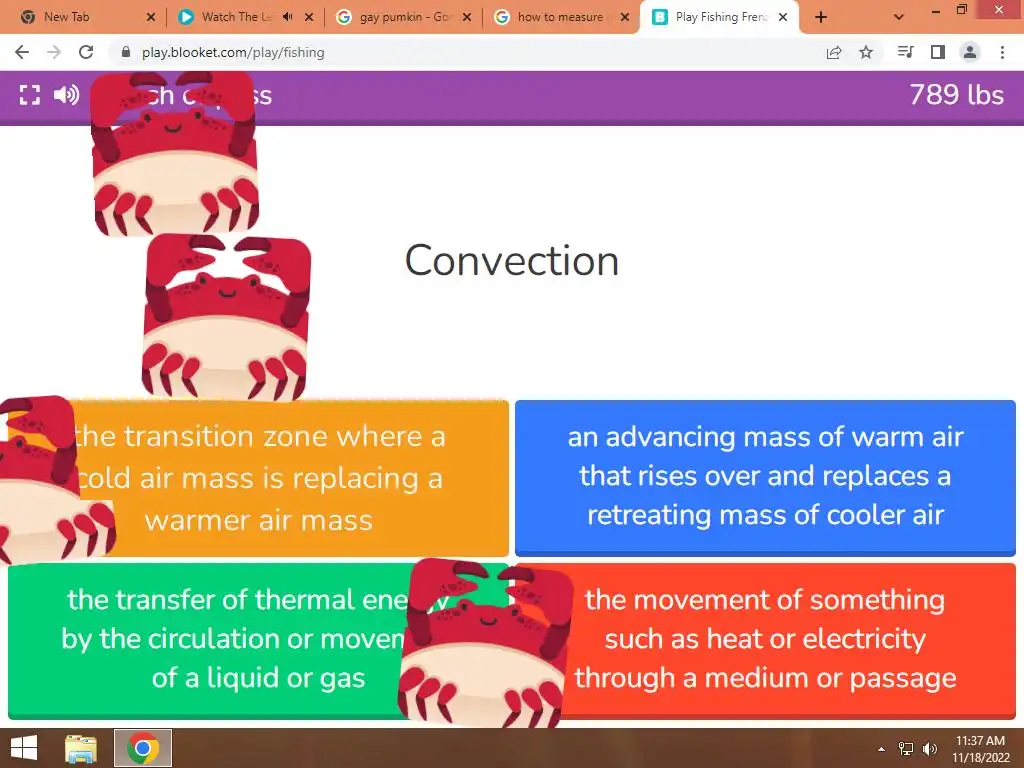Go back to previous page
Viewport: 1024px width, 768px height.
coord(22,52)
